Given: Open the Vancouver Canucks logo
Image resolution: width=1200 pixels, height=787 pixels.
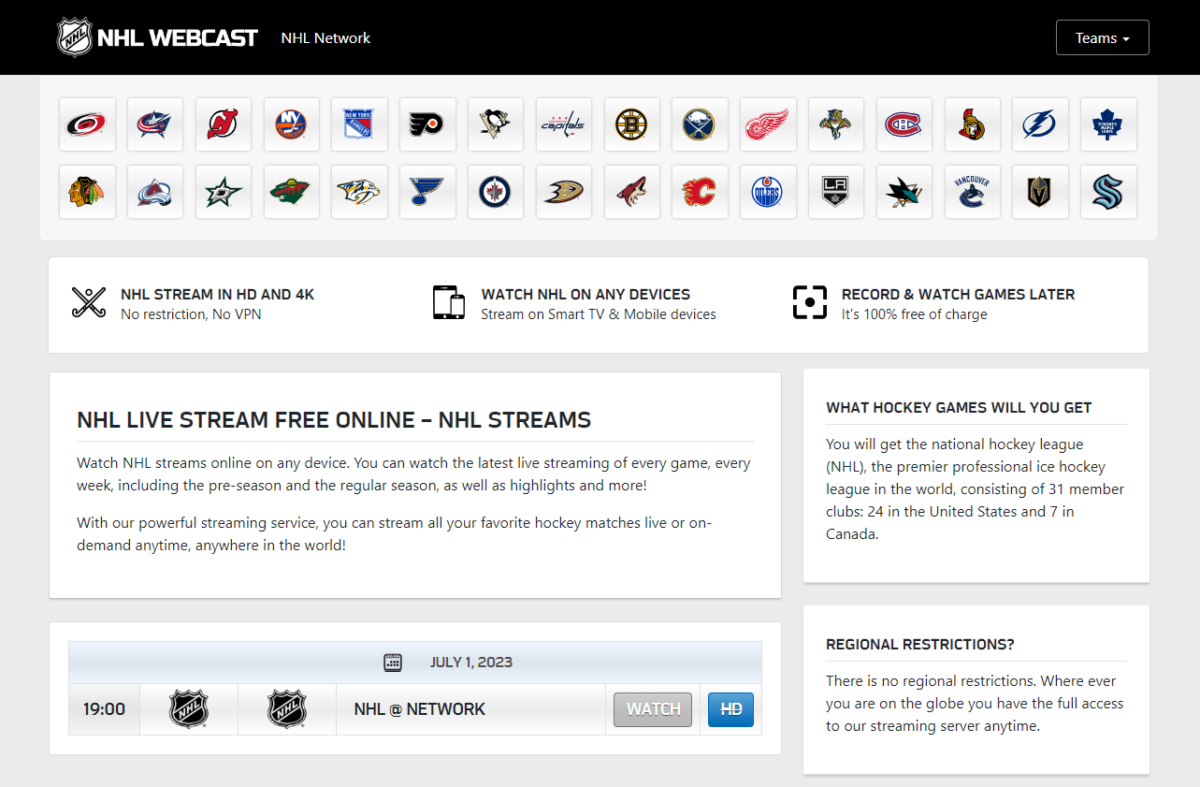Looking at the screenshot, I should (972, 191).
